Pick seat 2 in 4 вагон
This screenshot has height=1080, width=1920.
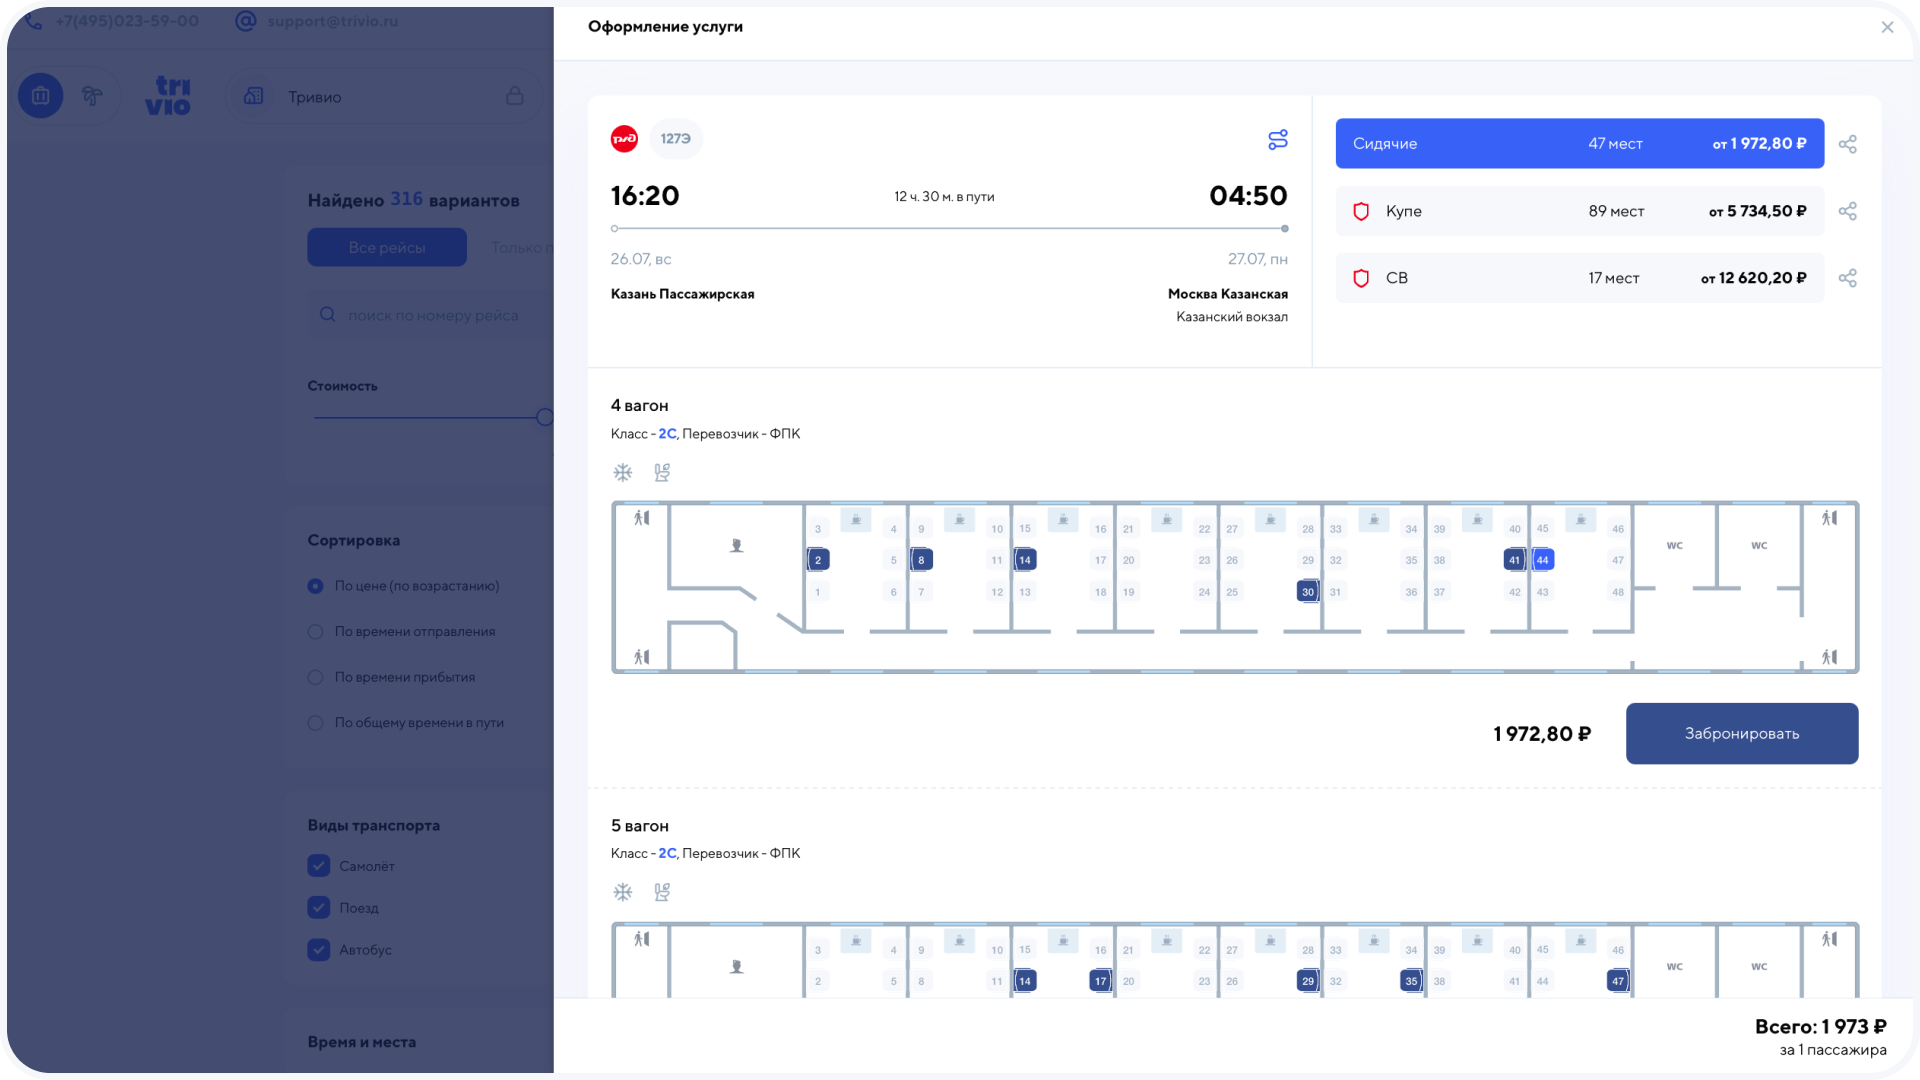818,560
